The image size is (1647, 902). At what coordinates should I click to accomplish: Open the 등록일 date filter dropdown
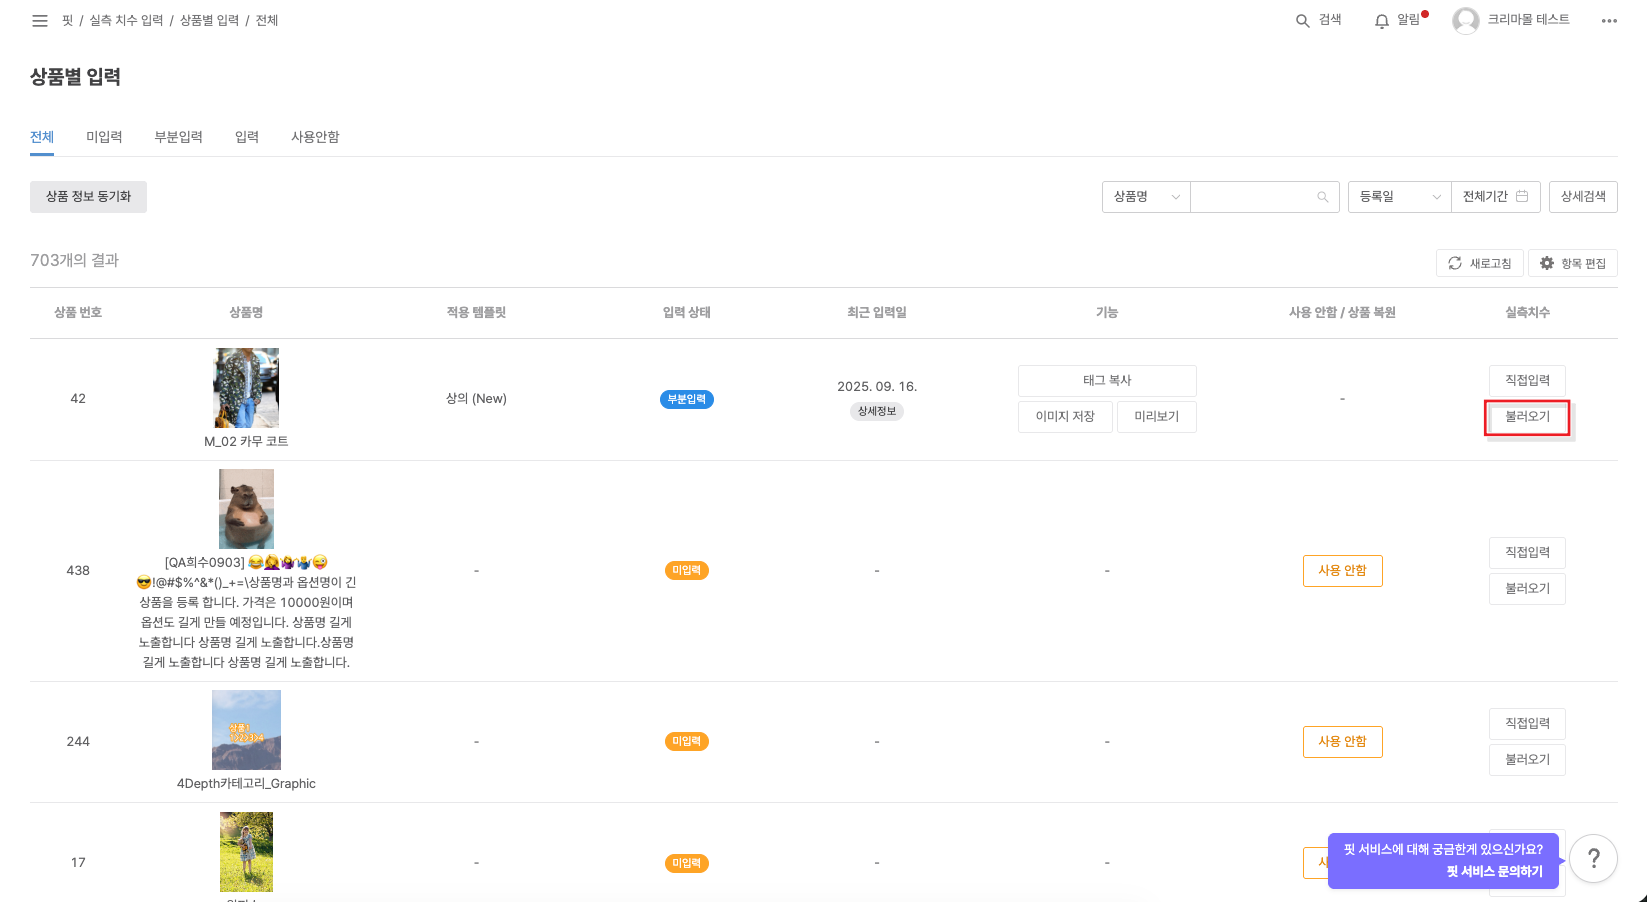click(1399, 197)
